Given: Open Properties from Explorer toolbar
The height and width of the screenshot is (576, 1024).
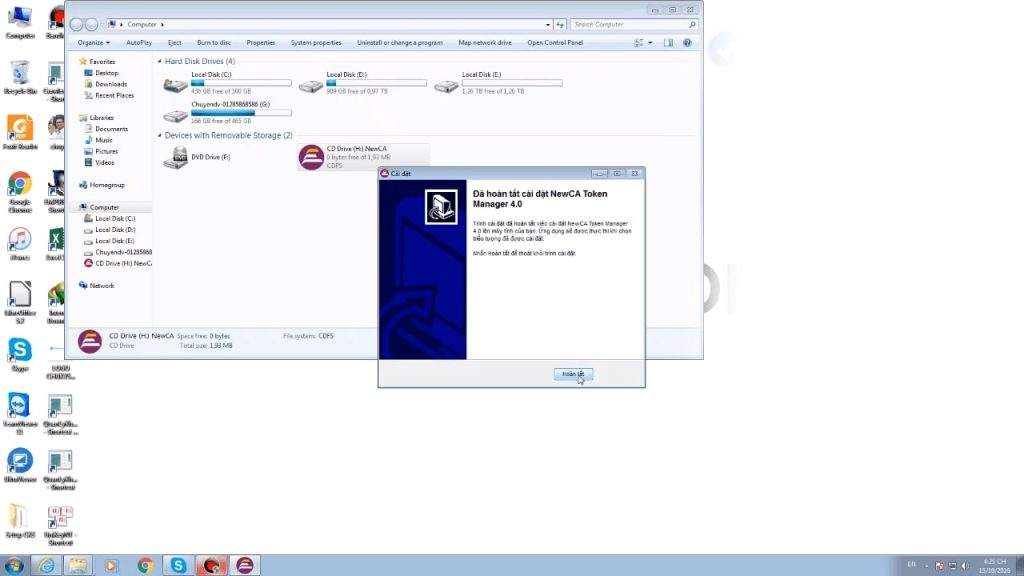Looking at the screenshot, I should tap(261, 42).
